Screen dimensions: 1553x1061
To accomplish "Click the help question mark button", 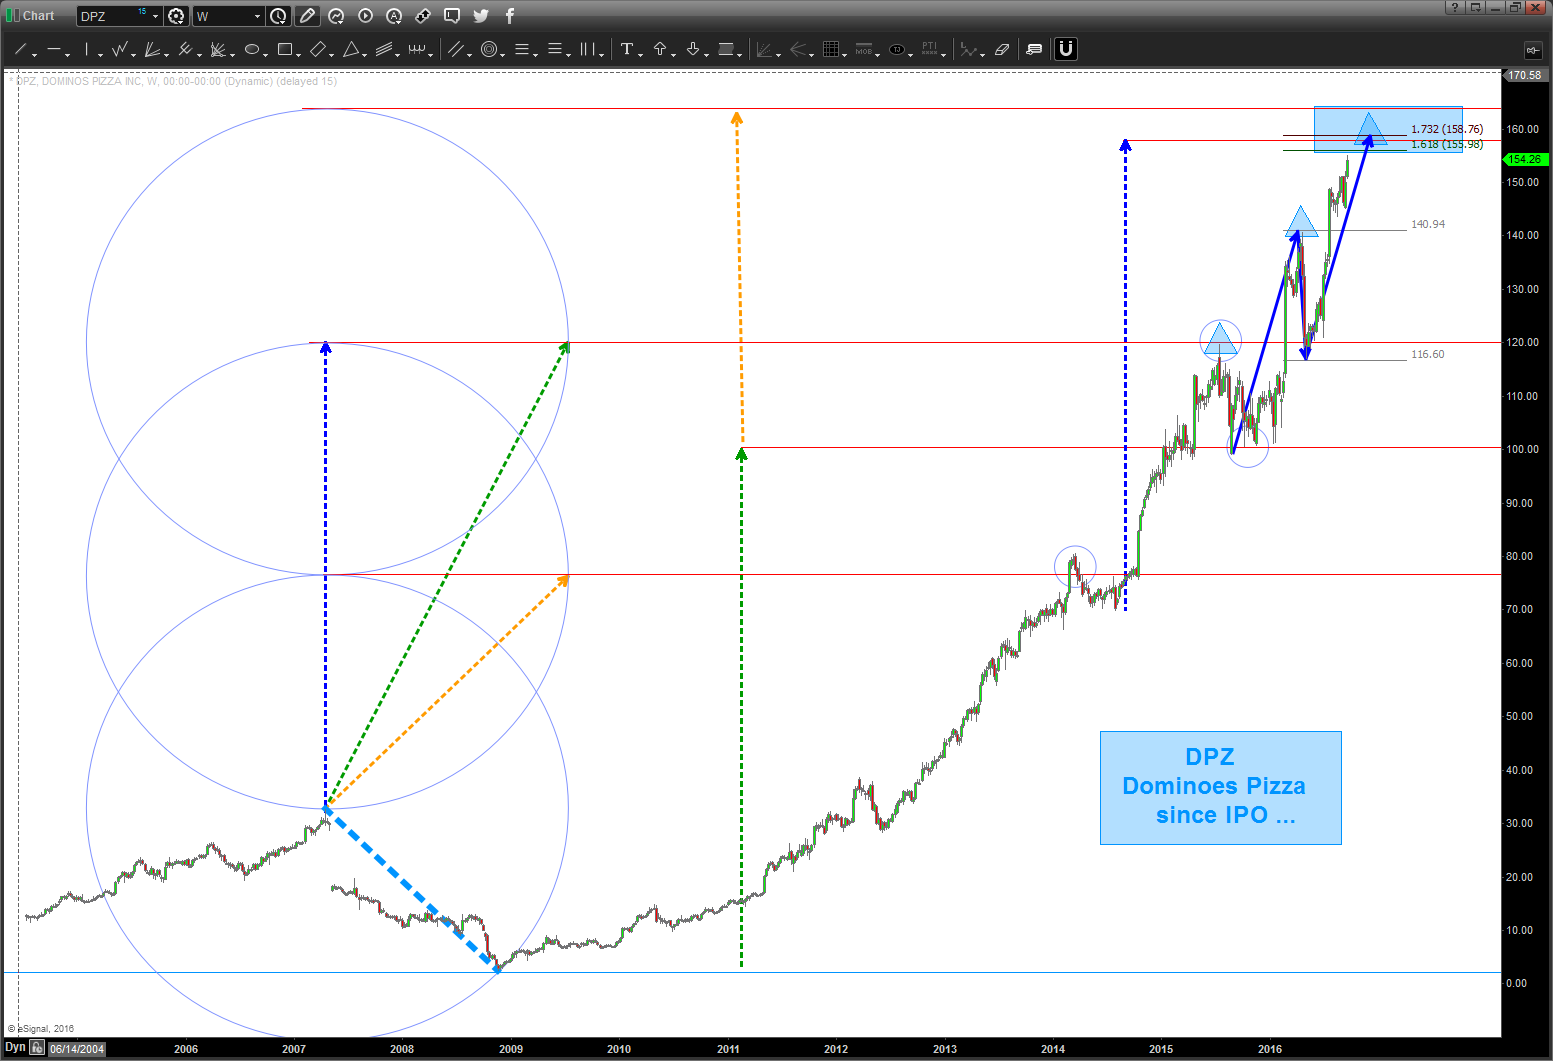I will pyautogui.click(x=1454, y=8).
